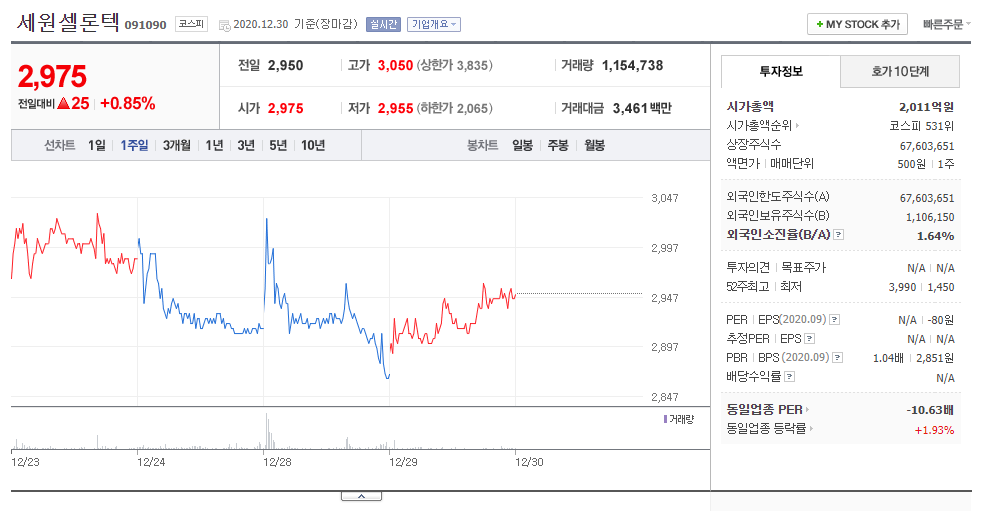This screenshot has width=982, height=511.
Task: Click the +0.85% change value
Action: (128, 103)
